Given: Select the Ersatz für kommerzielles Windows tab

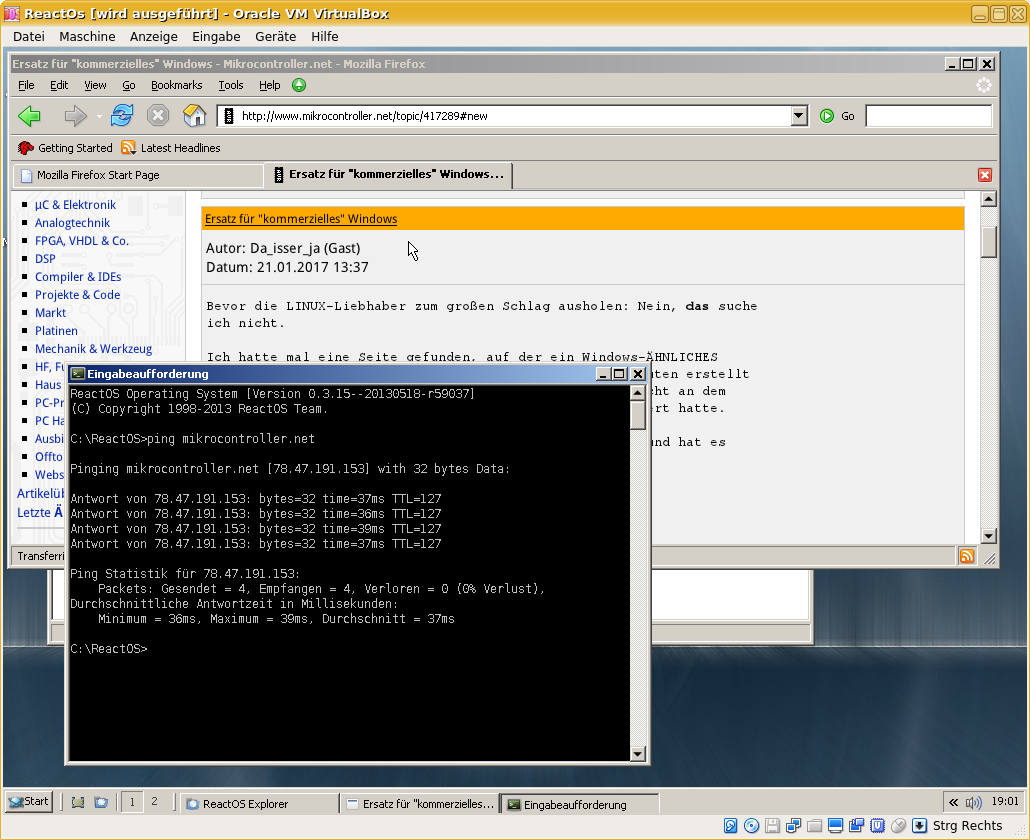Looking at the screenshot, I should click(388, 175).
